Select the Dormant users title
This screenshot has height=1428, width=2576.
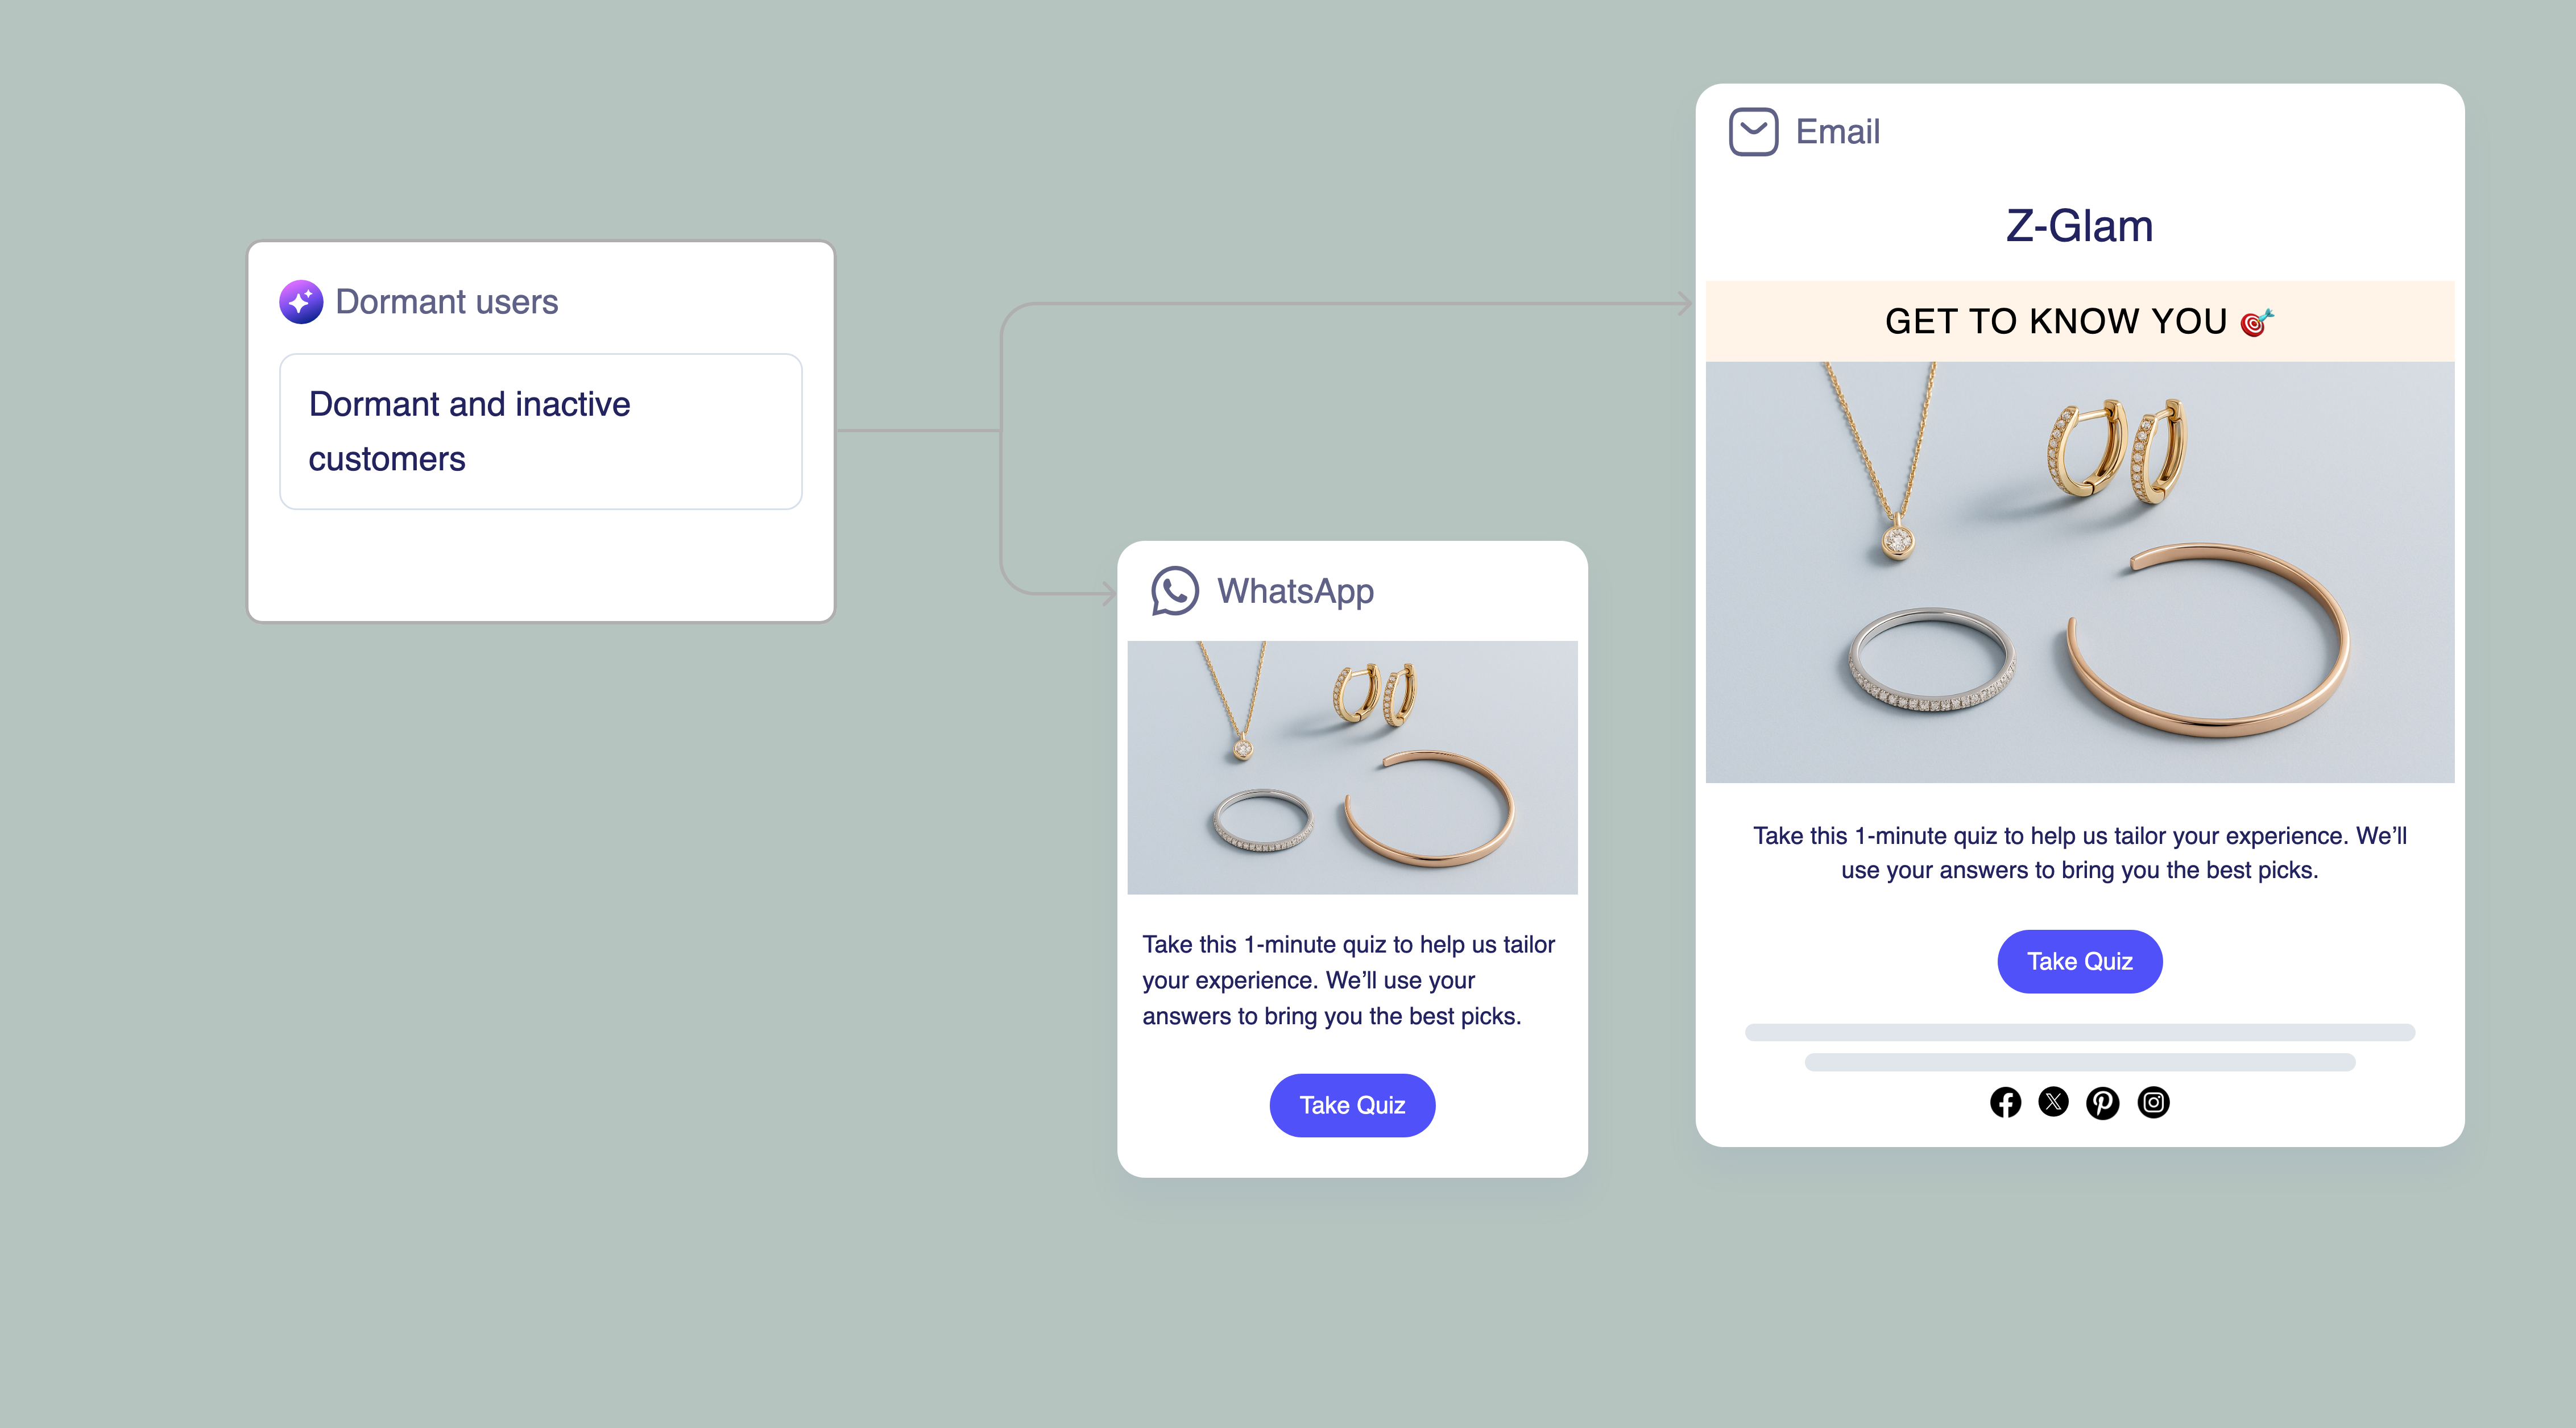point(446,302)
